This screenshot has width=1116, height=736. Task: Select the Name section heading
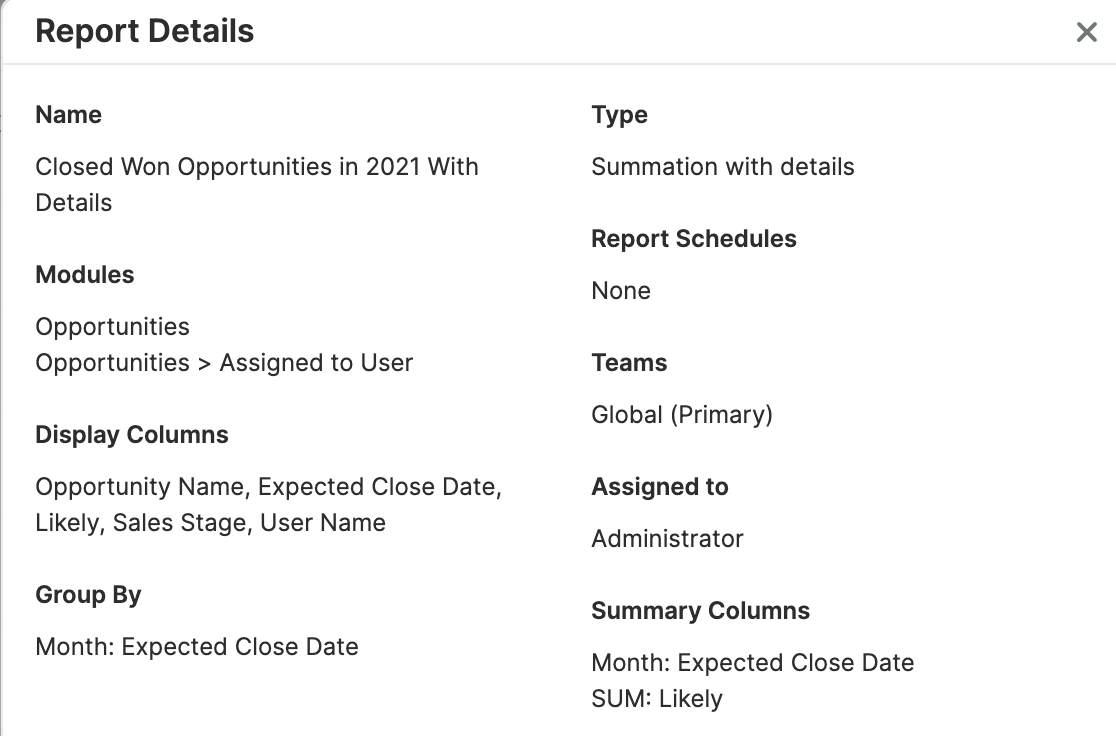[x=68, y=115]
